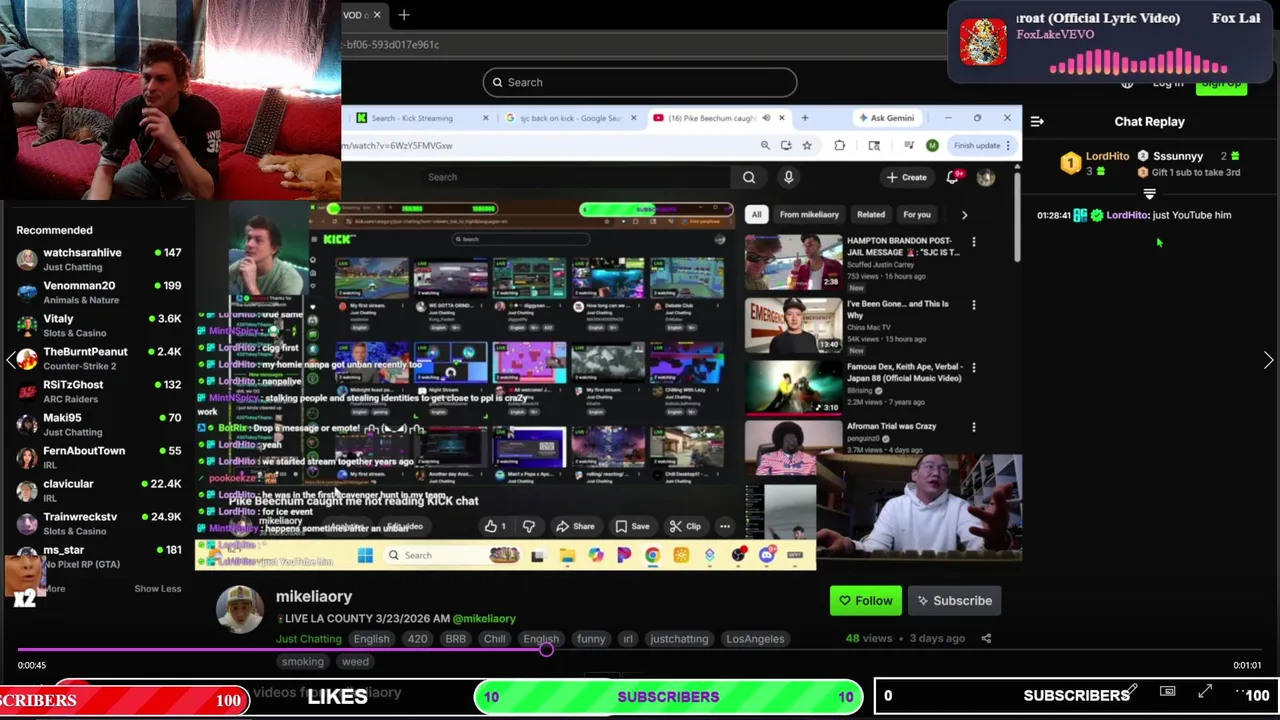This screenshot has height=720, width=1280.
Task: Open Discord icon in the inner taskbar
Action: [x=767, y=555]
